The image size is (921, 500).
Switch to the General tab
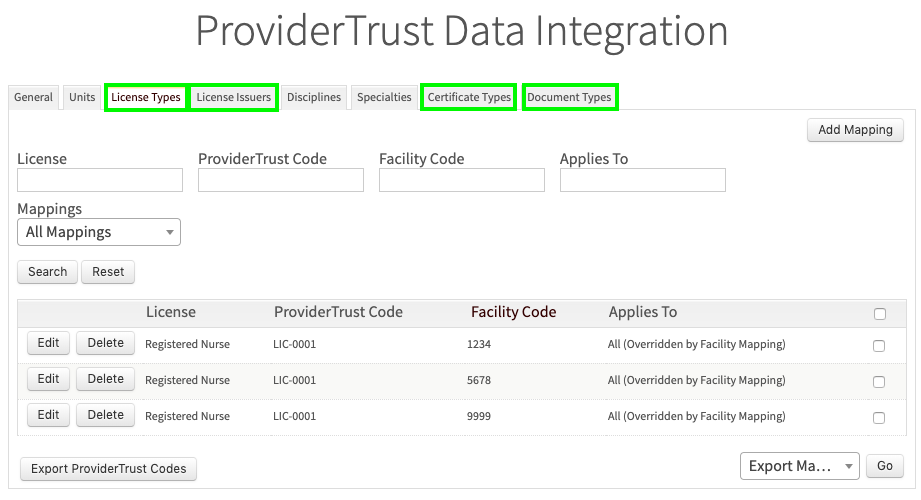[x=33, y=98]
